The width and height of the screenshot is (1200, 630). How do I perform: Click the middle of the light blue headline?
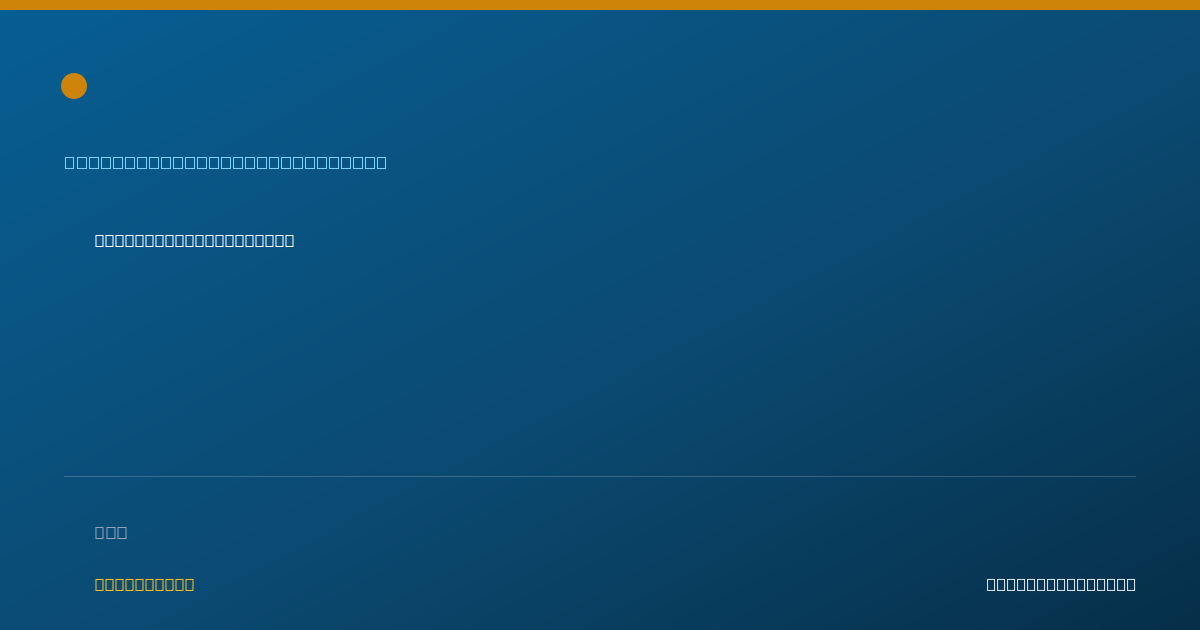tap(226, 163)
